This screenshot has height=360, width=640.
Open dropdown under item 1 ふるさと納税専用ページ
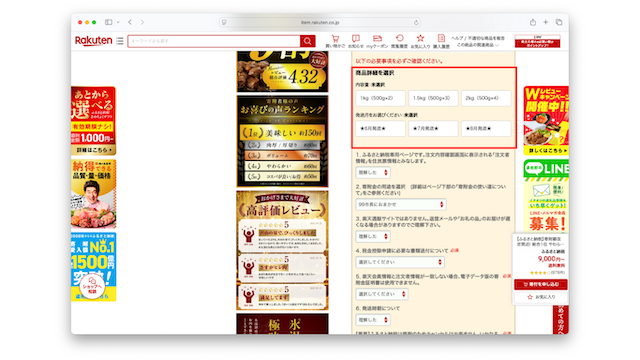[373, 173]
